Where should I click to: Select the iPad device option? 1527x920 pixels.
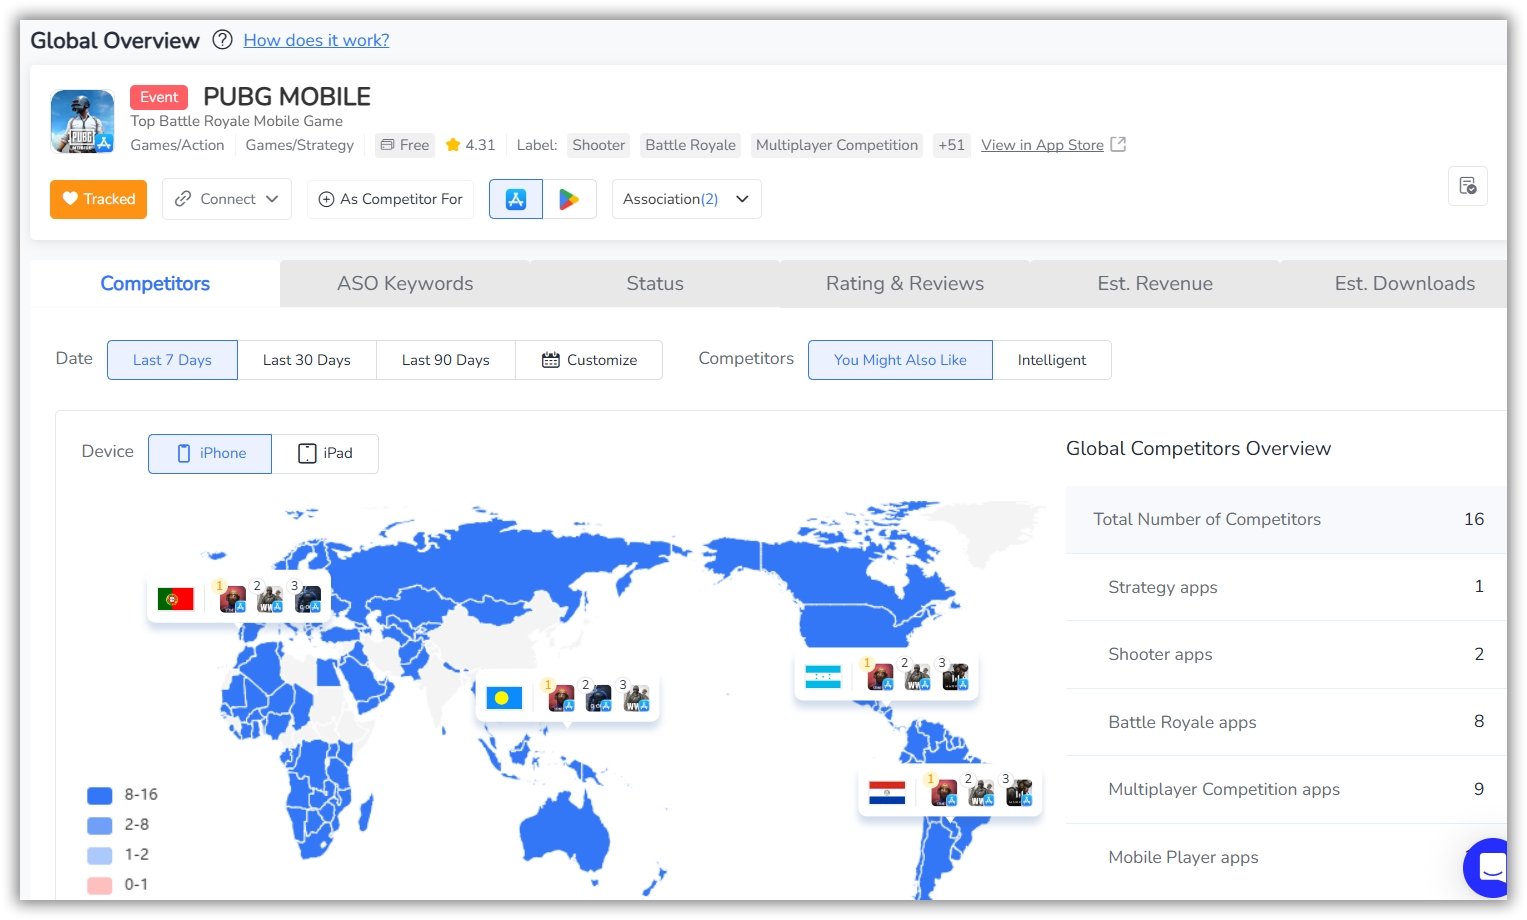(325, 453)
